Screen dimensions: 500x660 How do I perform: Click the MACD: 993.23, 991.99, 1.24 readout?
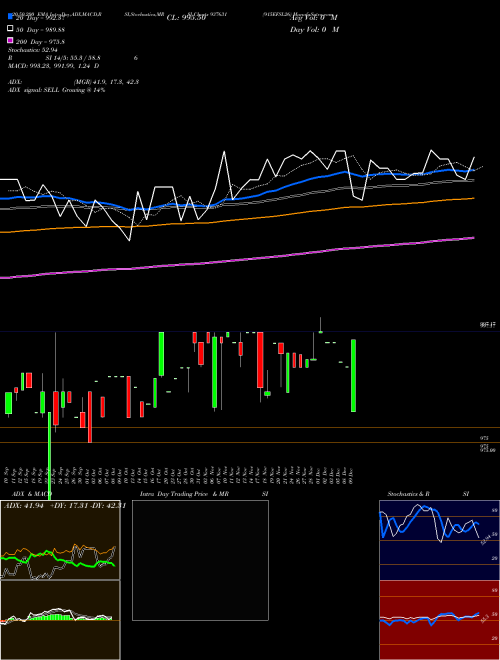pyautogui.click(x=54, y=66)
